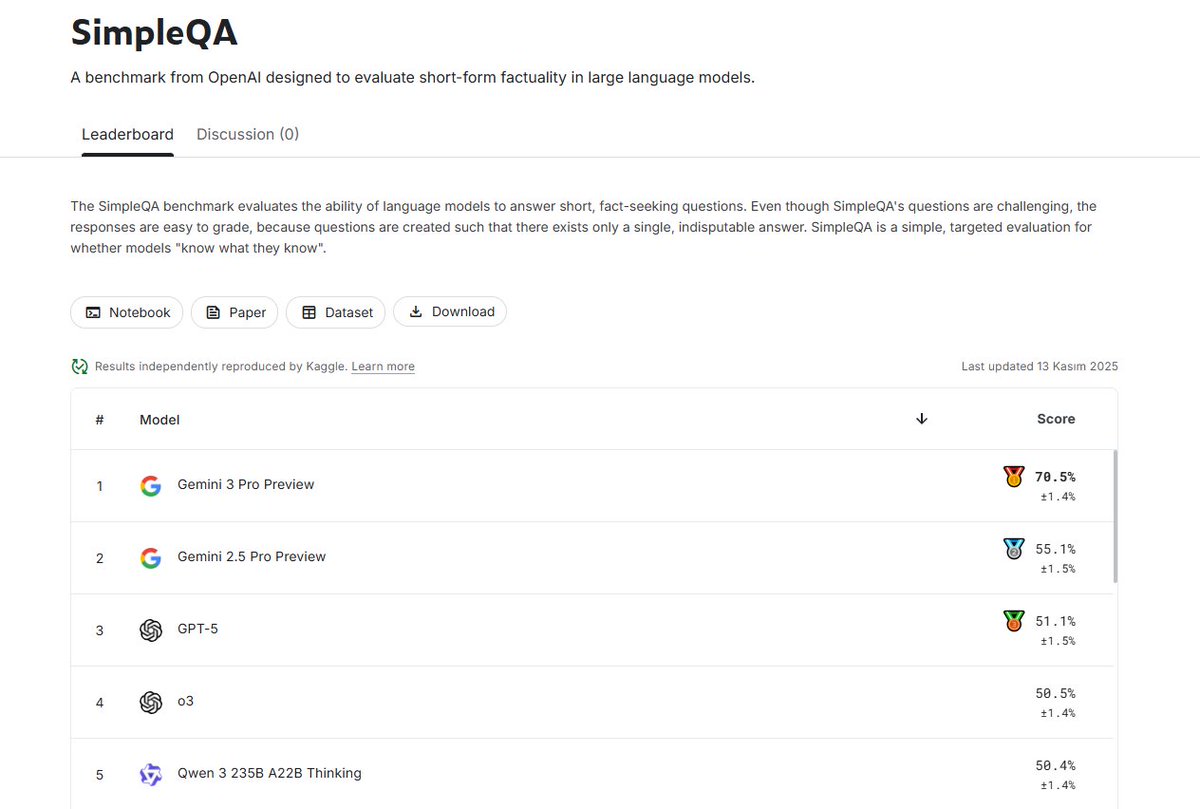
Task: Click the Google logo beside Gemini 3 Pro Preview
Action: (151, 486)
